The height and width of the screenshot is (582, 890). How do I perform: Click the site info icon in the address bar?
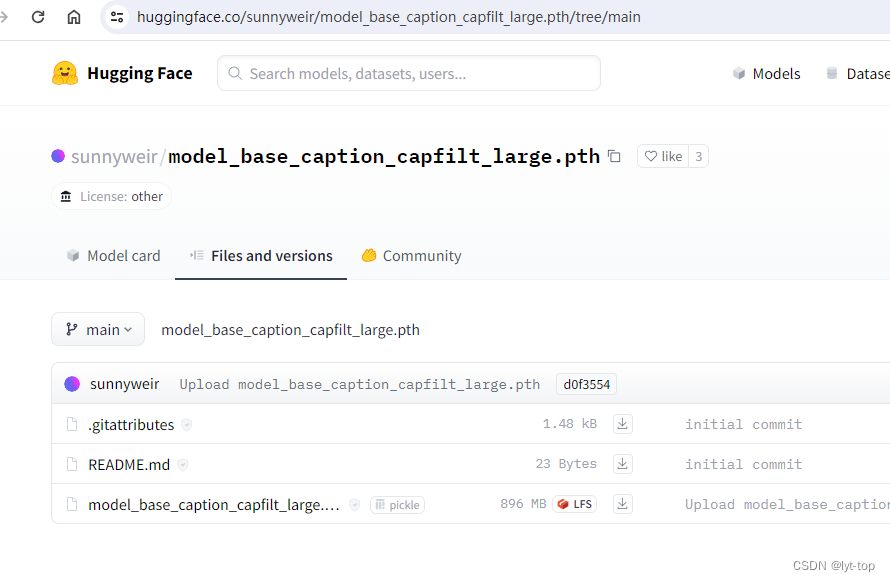(117, 17)
